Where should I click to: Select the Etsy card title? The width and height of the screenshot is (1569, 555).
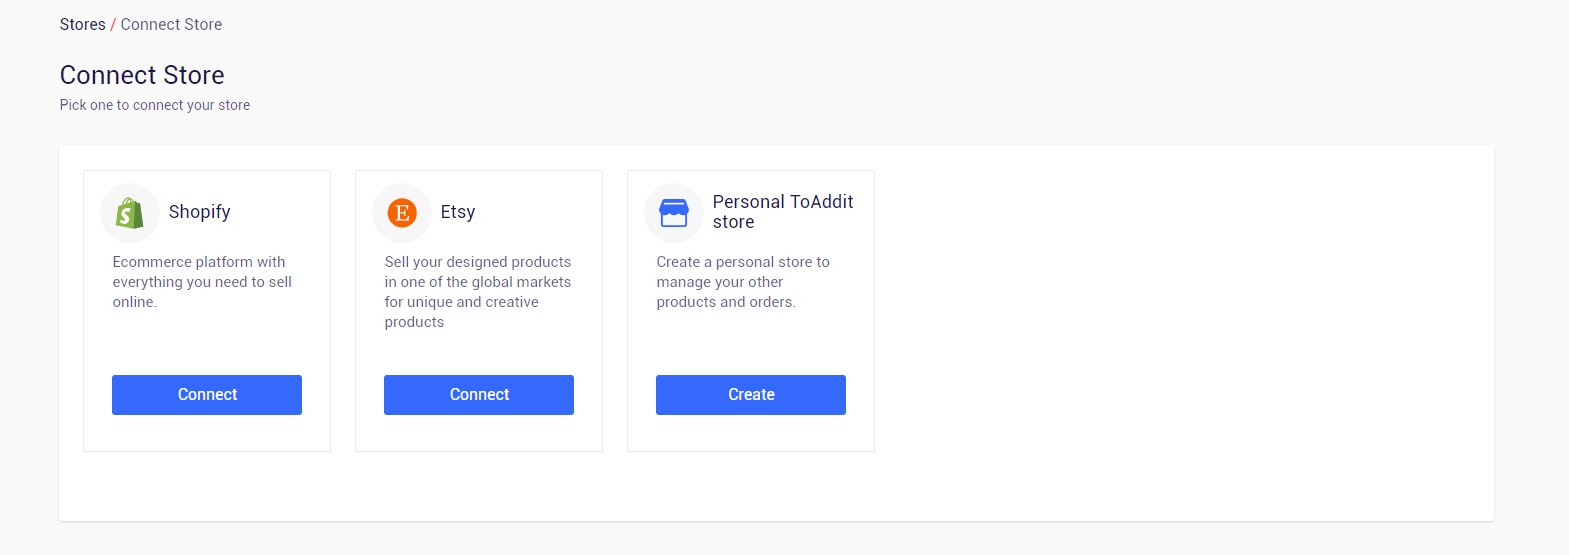458,212
